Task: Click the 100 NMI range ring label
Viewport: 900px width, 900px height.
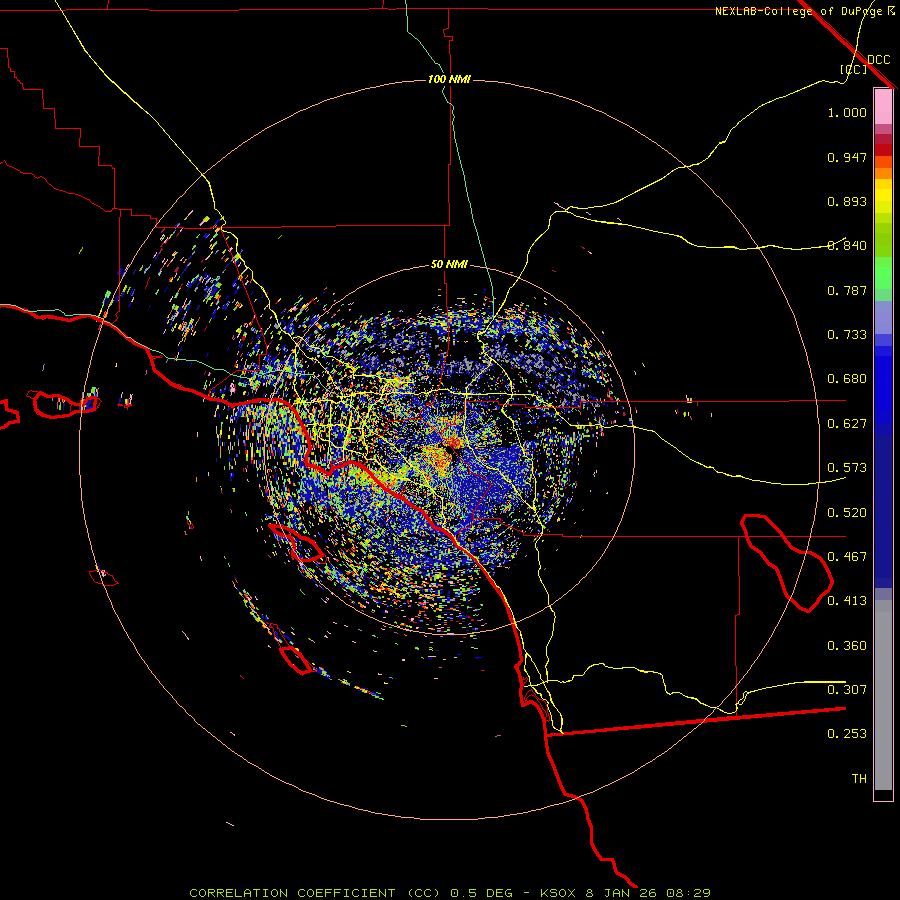Action: click(449, 79)
